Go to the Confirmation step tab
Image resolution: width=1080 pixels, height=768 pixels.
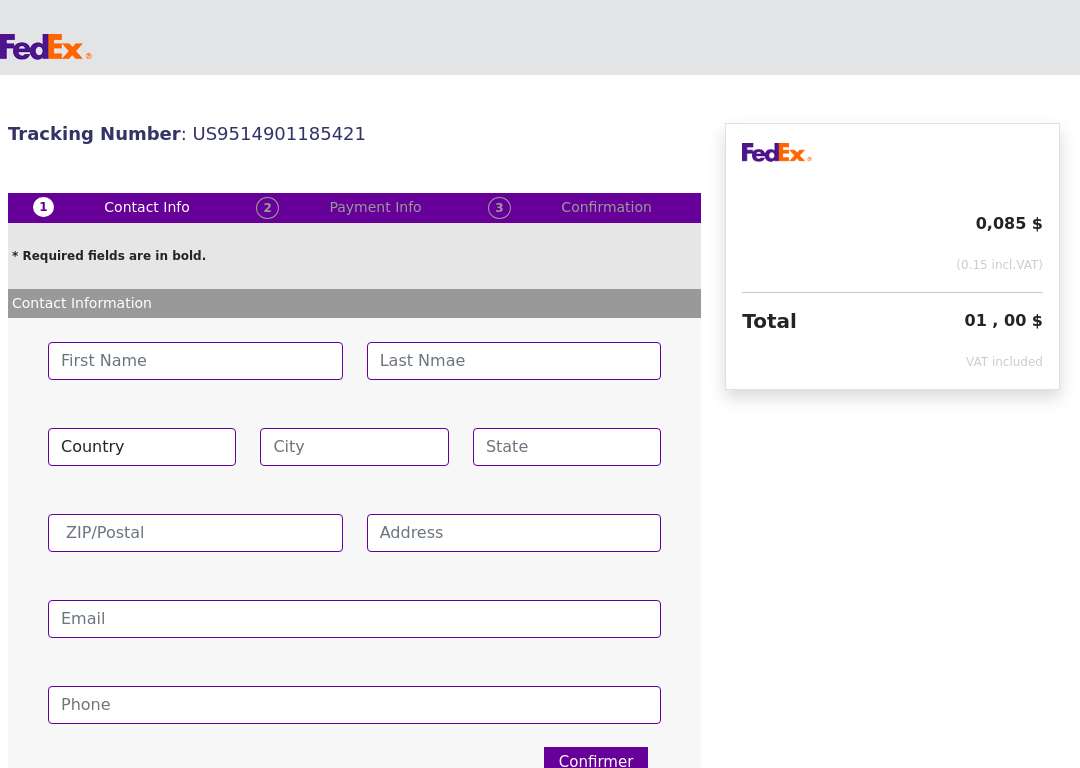pos(606,207)
